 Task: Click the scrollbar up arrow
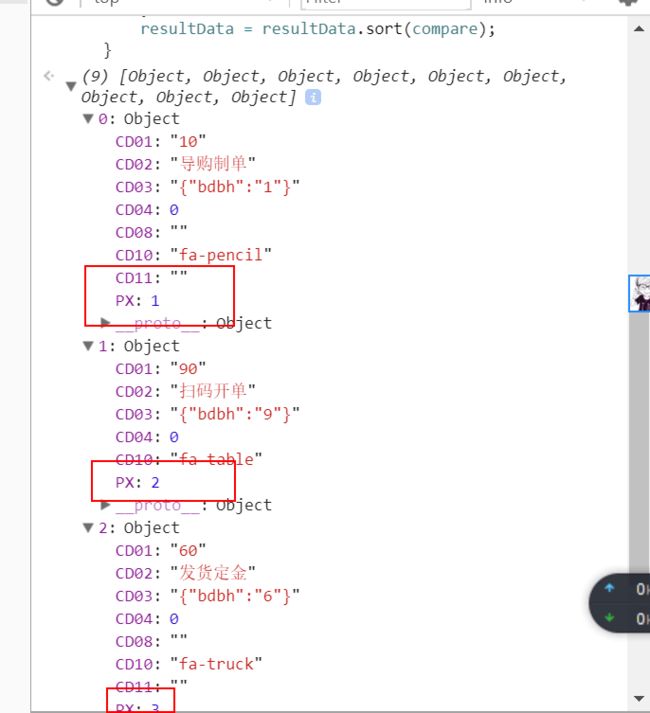639,29
